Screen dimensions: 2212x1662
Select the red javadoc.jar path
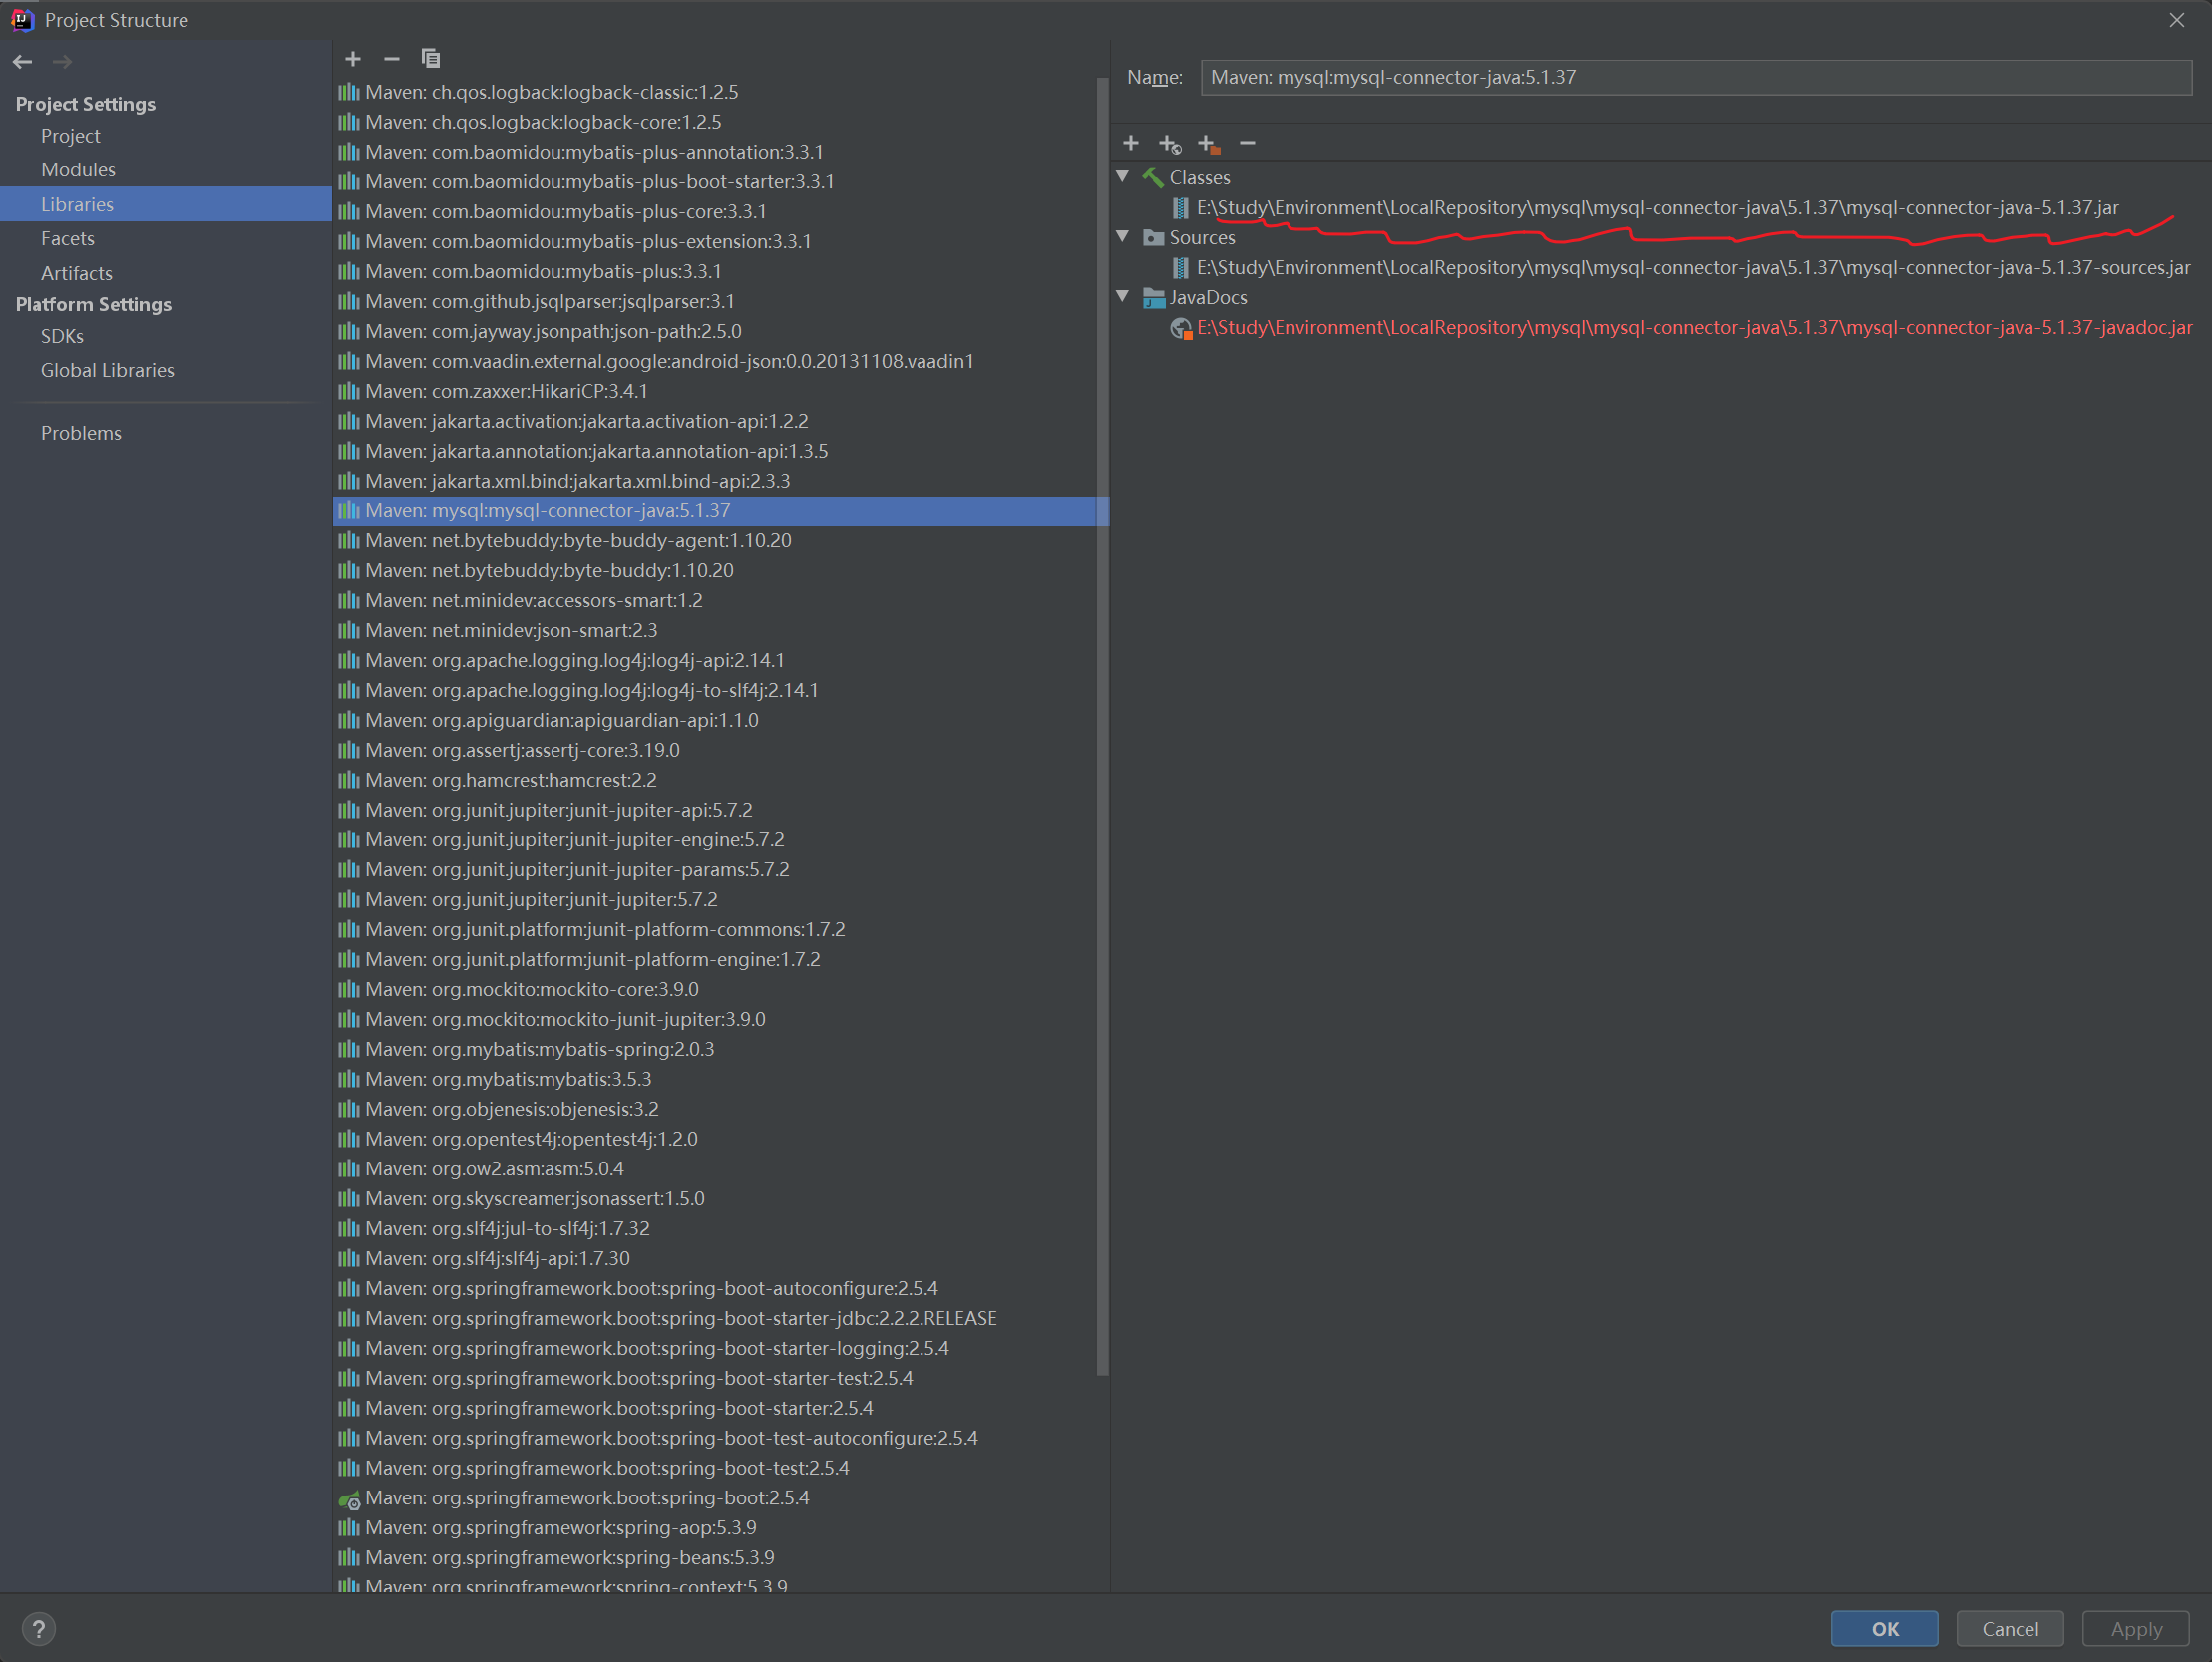pos(1694,328)
